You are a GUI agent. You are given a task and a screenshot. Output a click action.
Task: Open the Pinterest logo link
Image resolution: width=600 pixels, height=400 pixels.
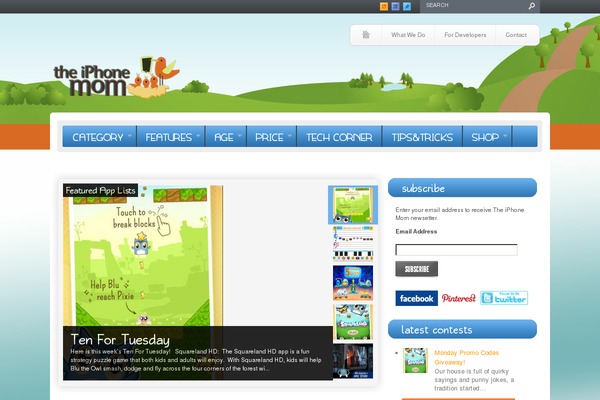(458, 298)
